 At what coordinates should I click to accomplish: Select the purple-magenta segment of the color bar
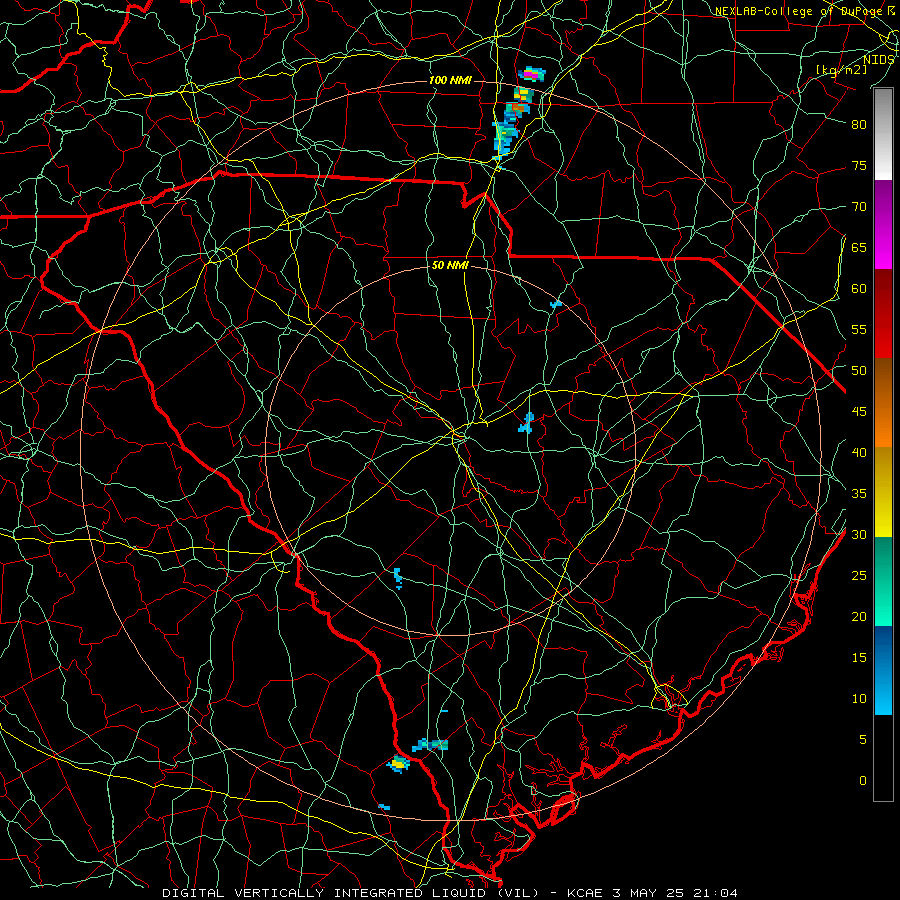pyautogui.click(x=883, y=225)
